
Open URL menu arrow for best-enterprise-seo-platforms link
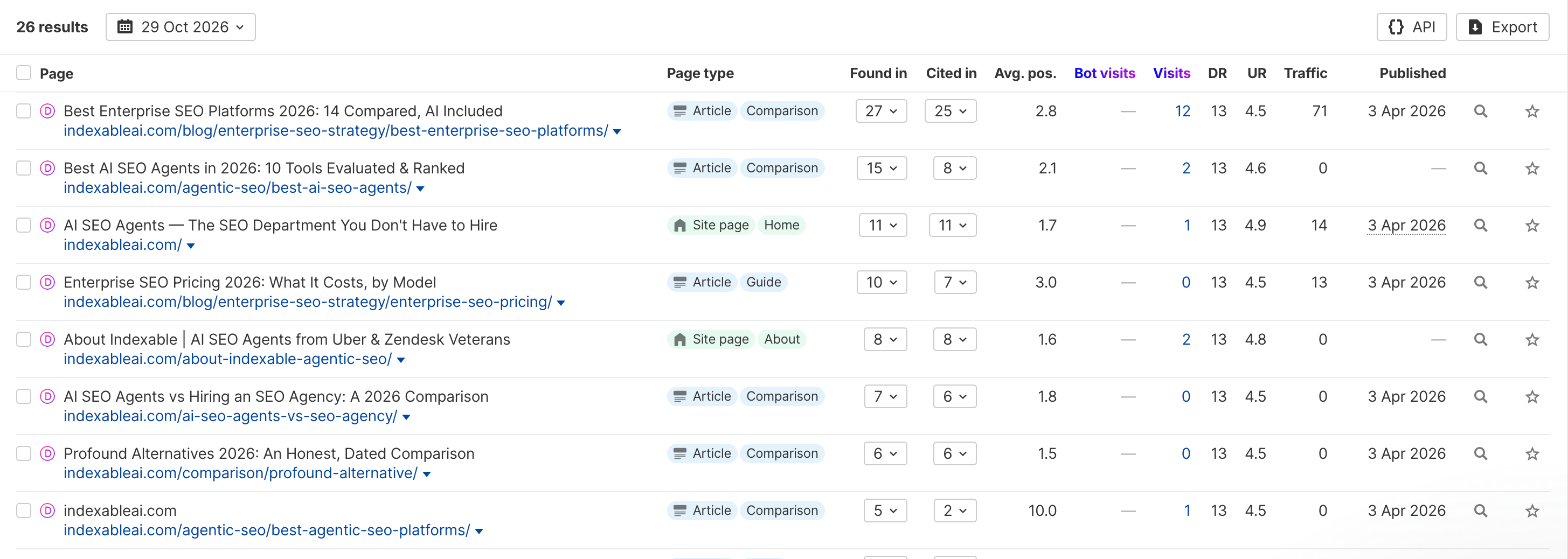tap(617, 132)
